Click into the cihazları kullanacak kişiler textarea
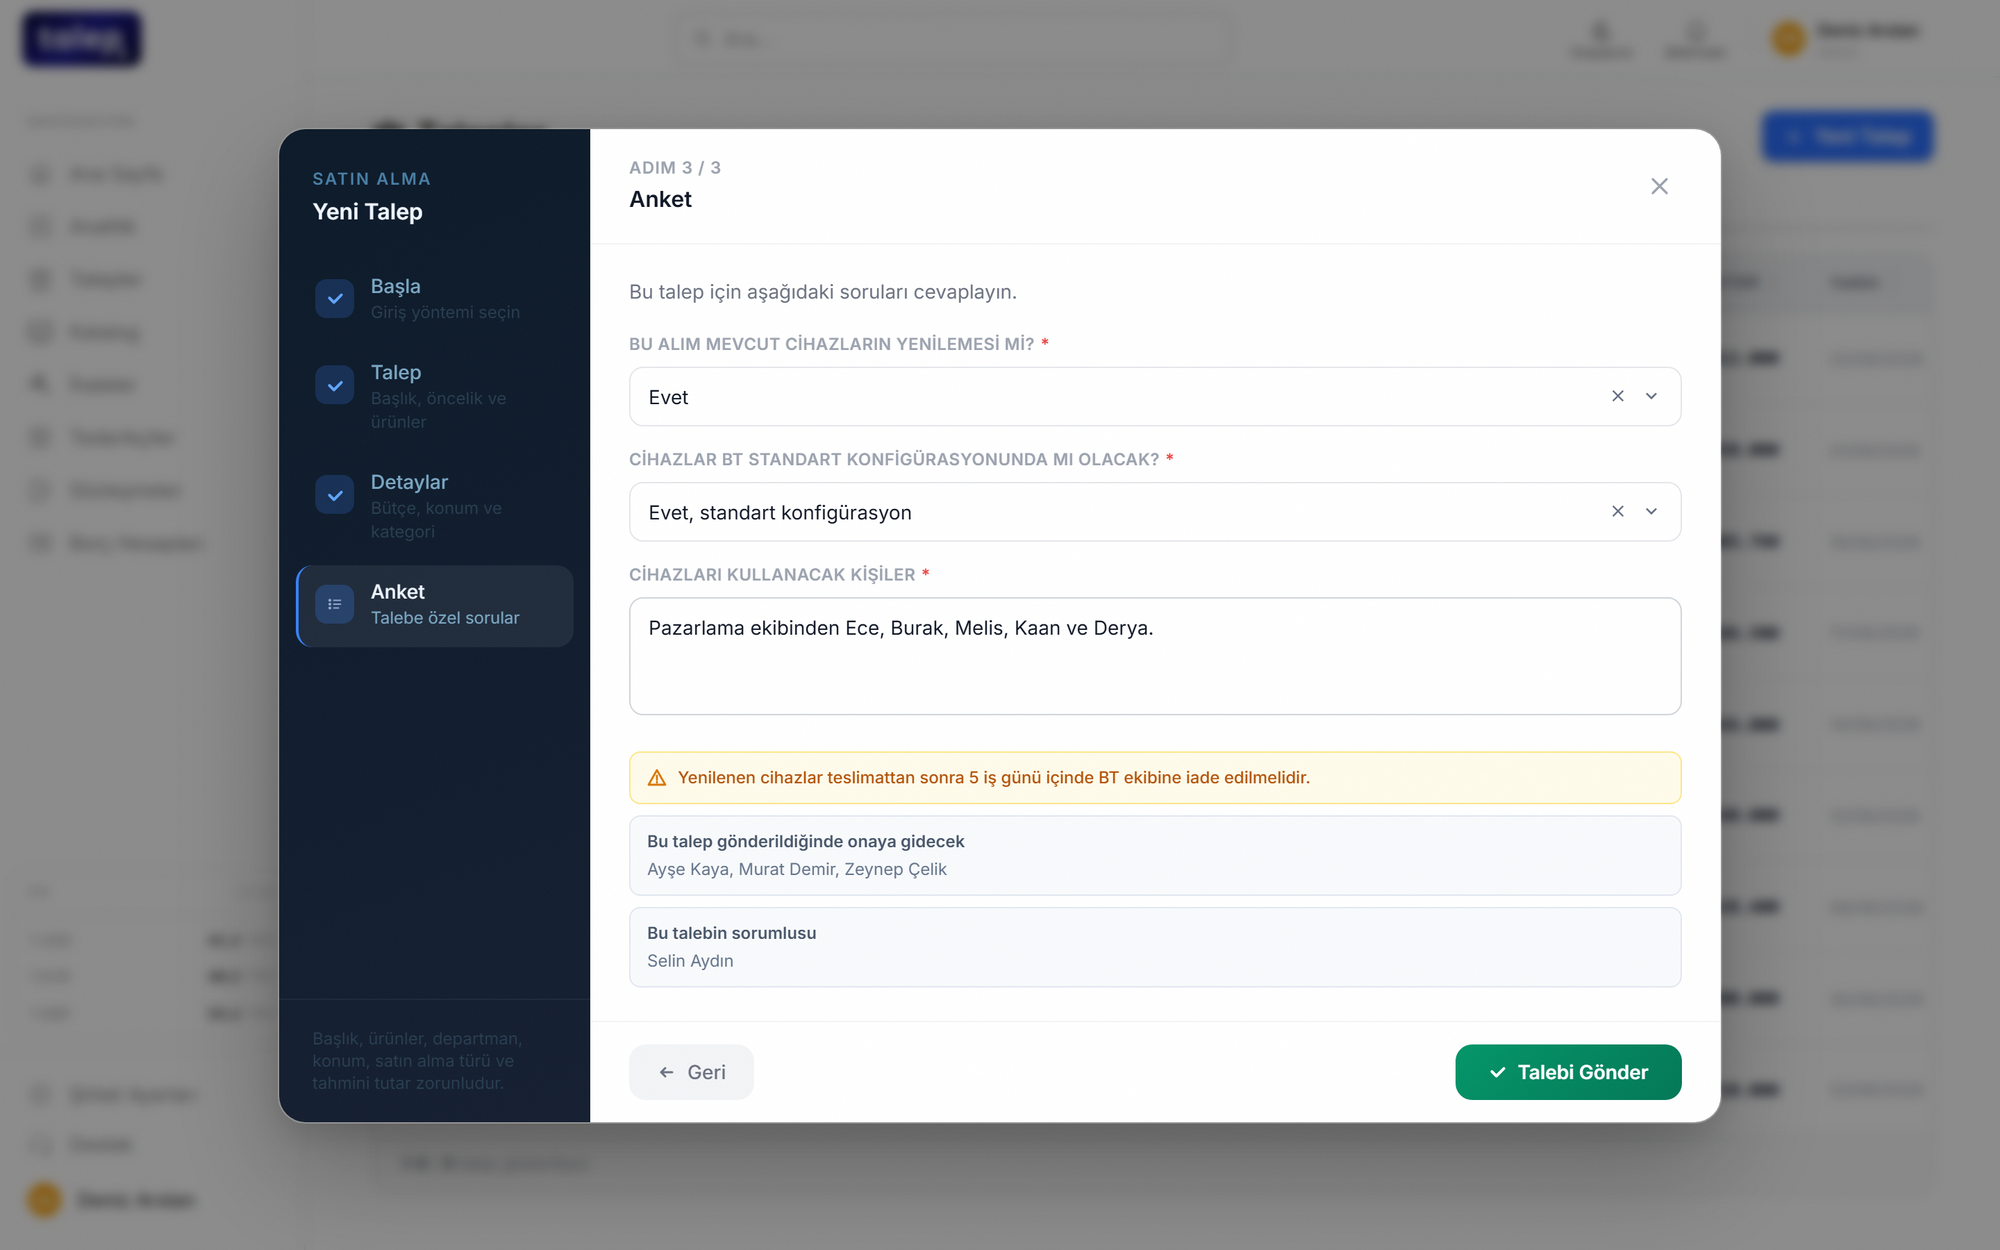2000x1250 pixels. [1155, 656]
